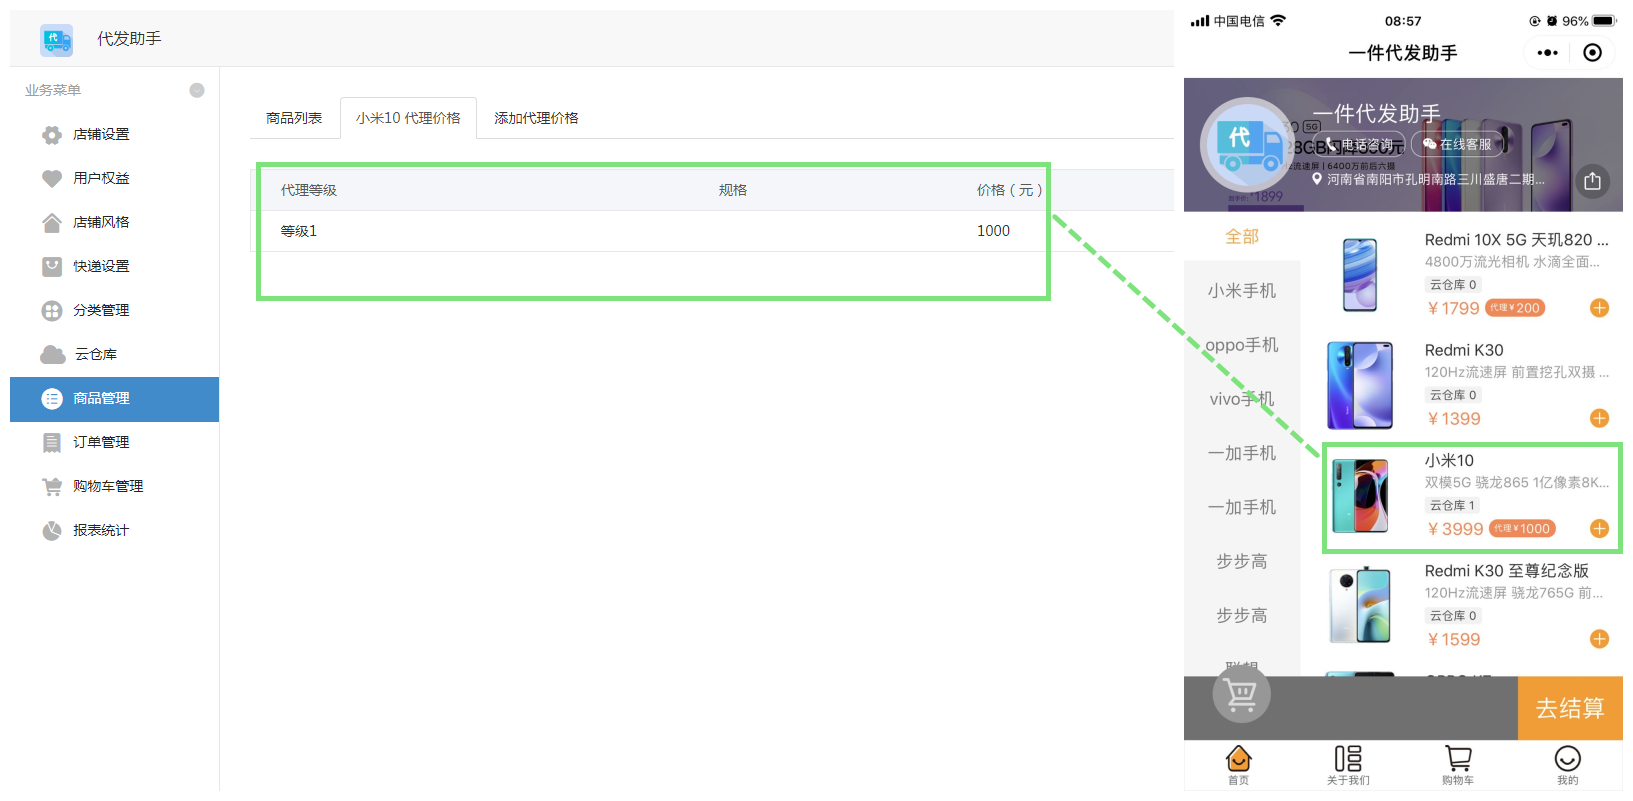The height and width of the screenshot is (801, 1633).
Task: Tap the round shop avatar logo
Action: click(1246, 144)
